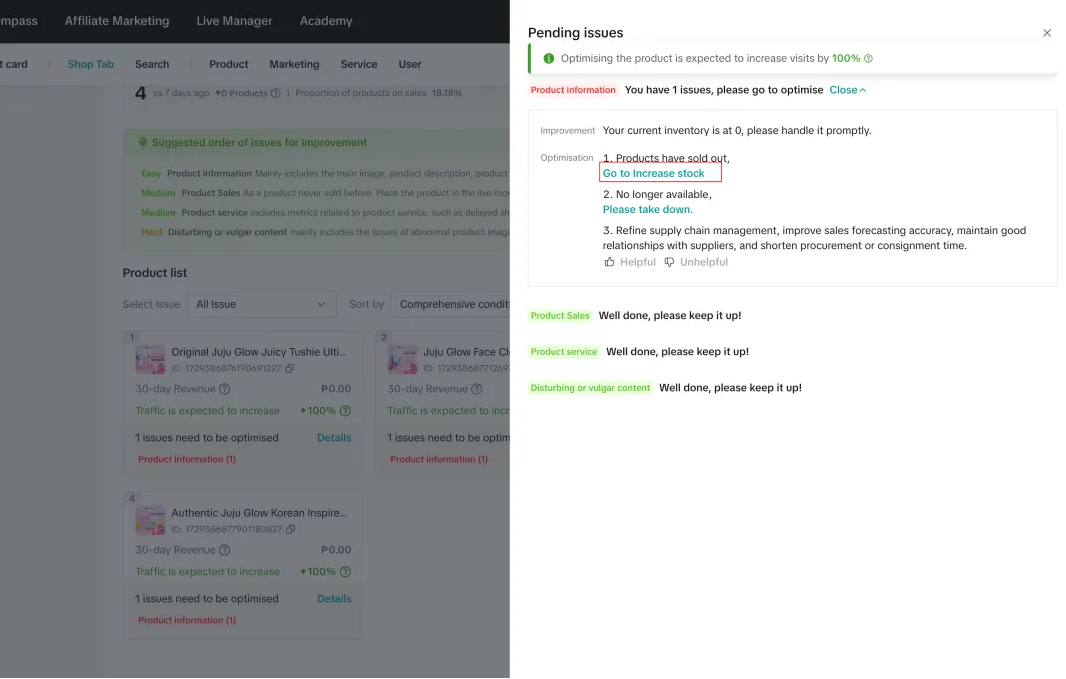This screenshot has width=1066, height=679.
Task: Select the Product Sales green tag
Action: pos(560,315)
